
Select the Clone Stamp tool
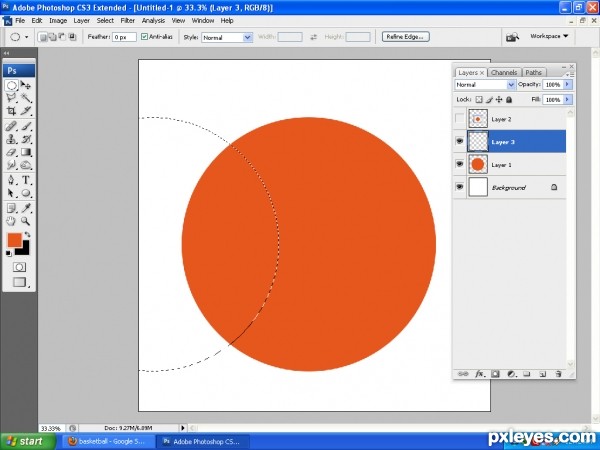11,139
